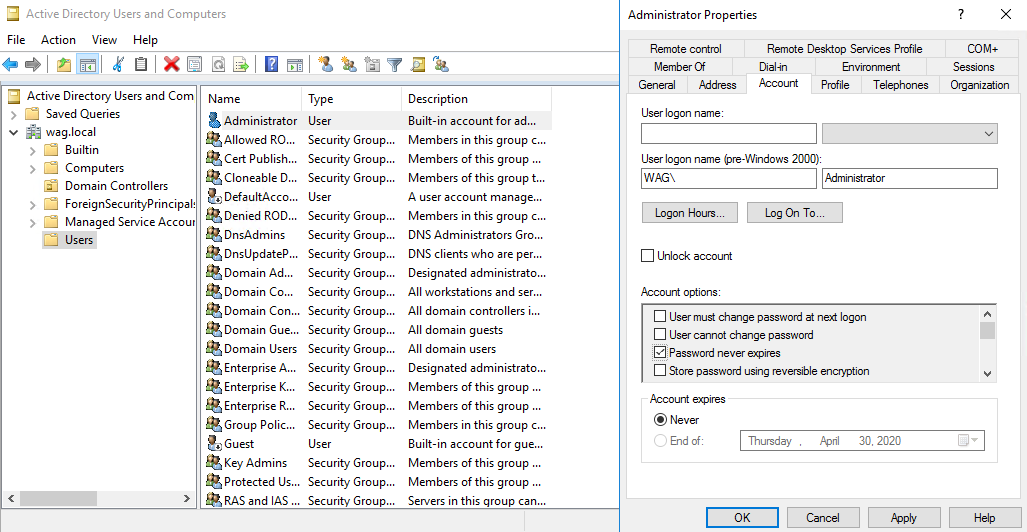
Task: Click the Account options scroll down arrow
Action: coord(988,373)
